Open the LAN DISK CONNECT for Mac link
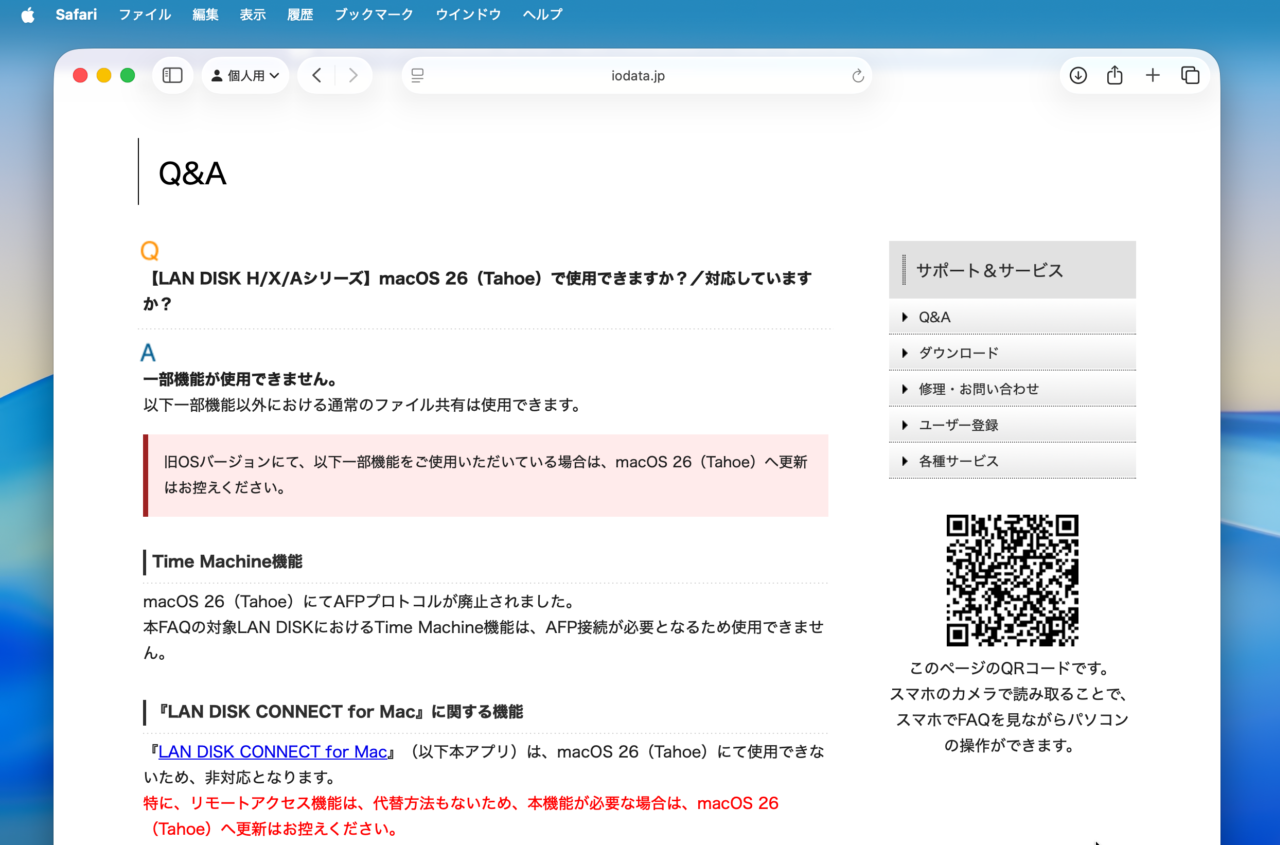Image resolution: width=1280 pixels, height=845 pixels. tap(274, 751)
